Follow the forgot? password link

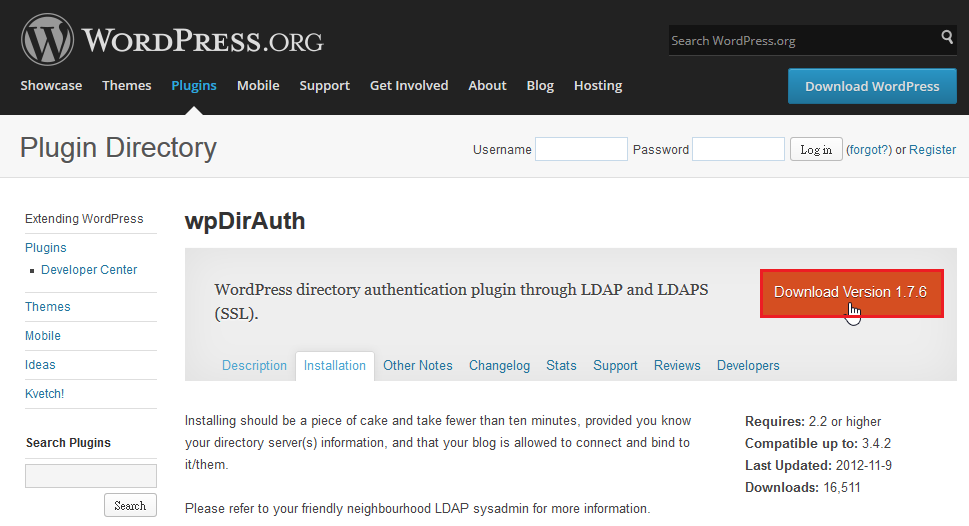coord(869,150)
